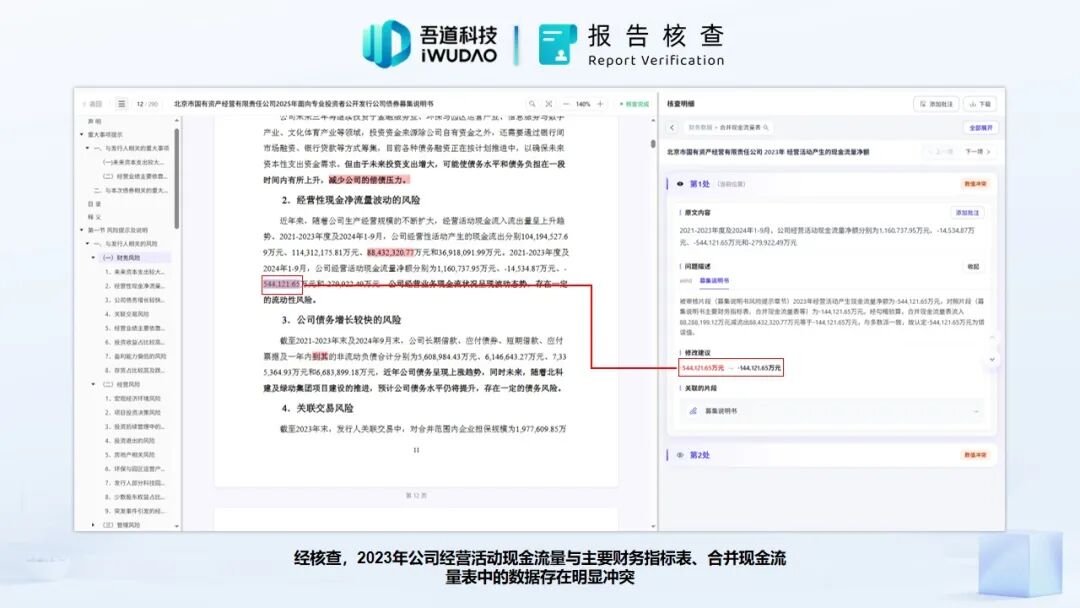The width and height of the screenshot is (1080, 608).
Task: Collapse 一、与发行人相关的重大事项 outline node
Action: click(x=87, y=148)
